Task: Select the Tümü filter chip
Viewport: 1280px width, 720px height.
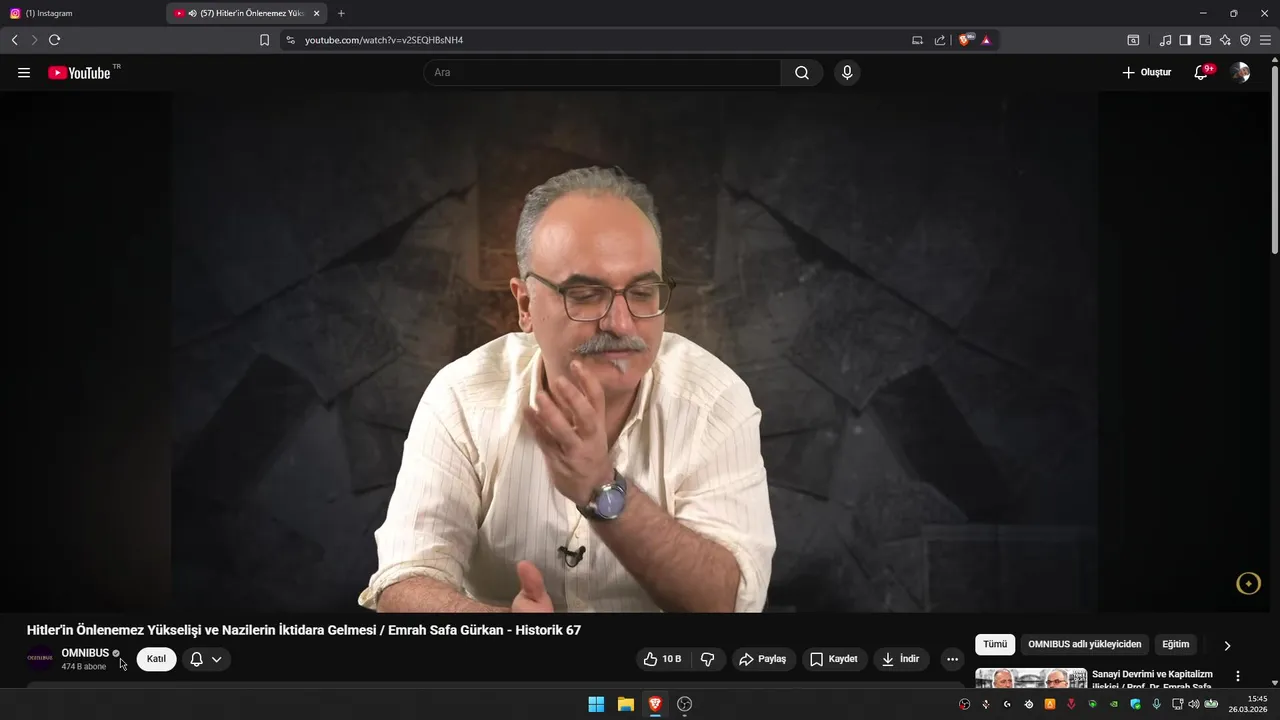Action: [995, 645]
